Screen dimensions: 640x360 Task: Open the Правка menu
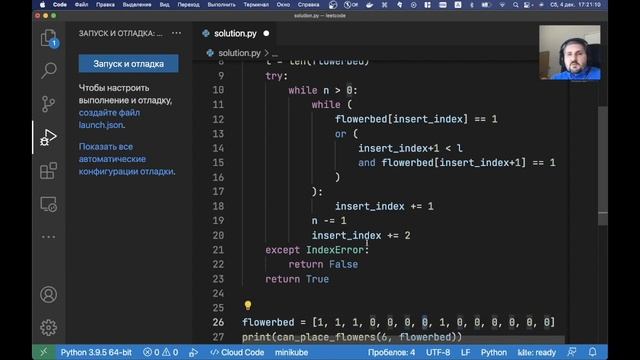(105, 5)
